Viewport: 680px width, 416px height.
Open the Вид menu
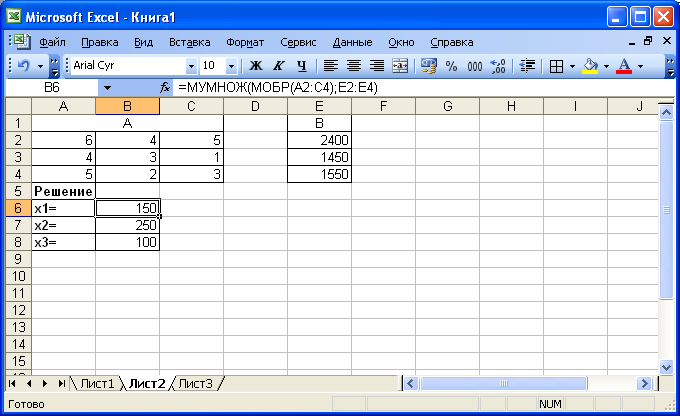(144, 43)
